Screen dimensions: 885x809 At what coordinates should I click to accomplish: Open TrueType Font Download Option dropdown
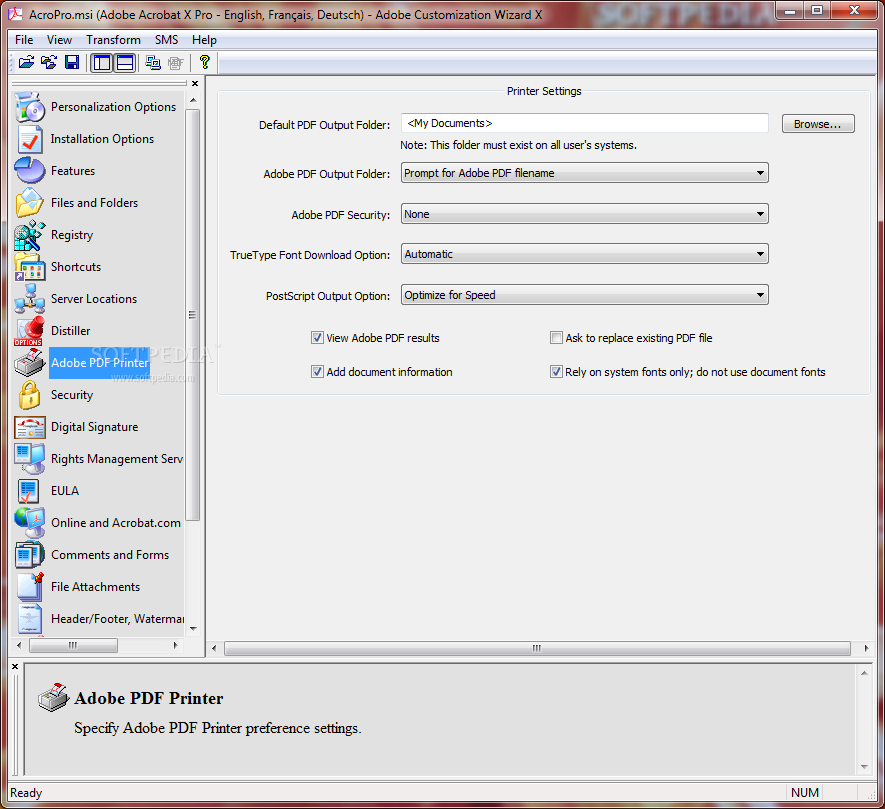point(585,254)
